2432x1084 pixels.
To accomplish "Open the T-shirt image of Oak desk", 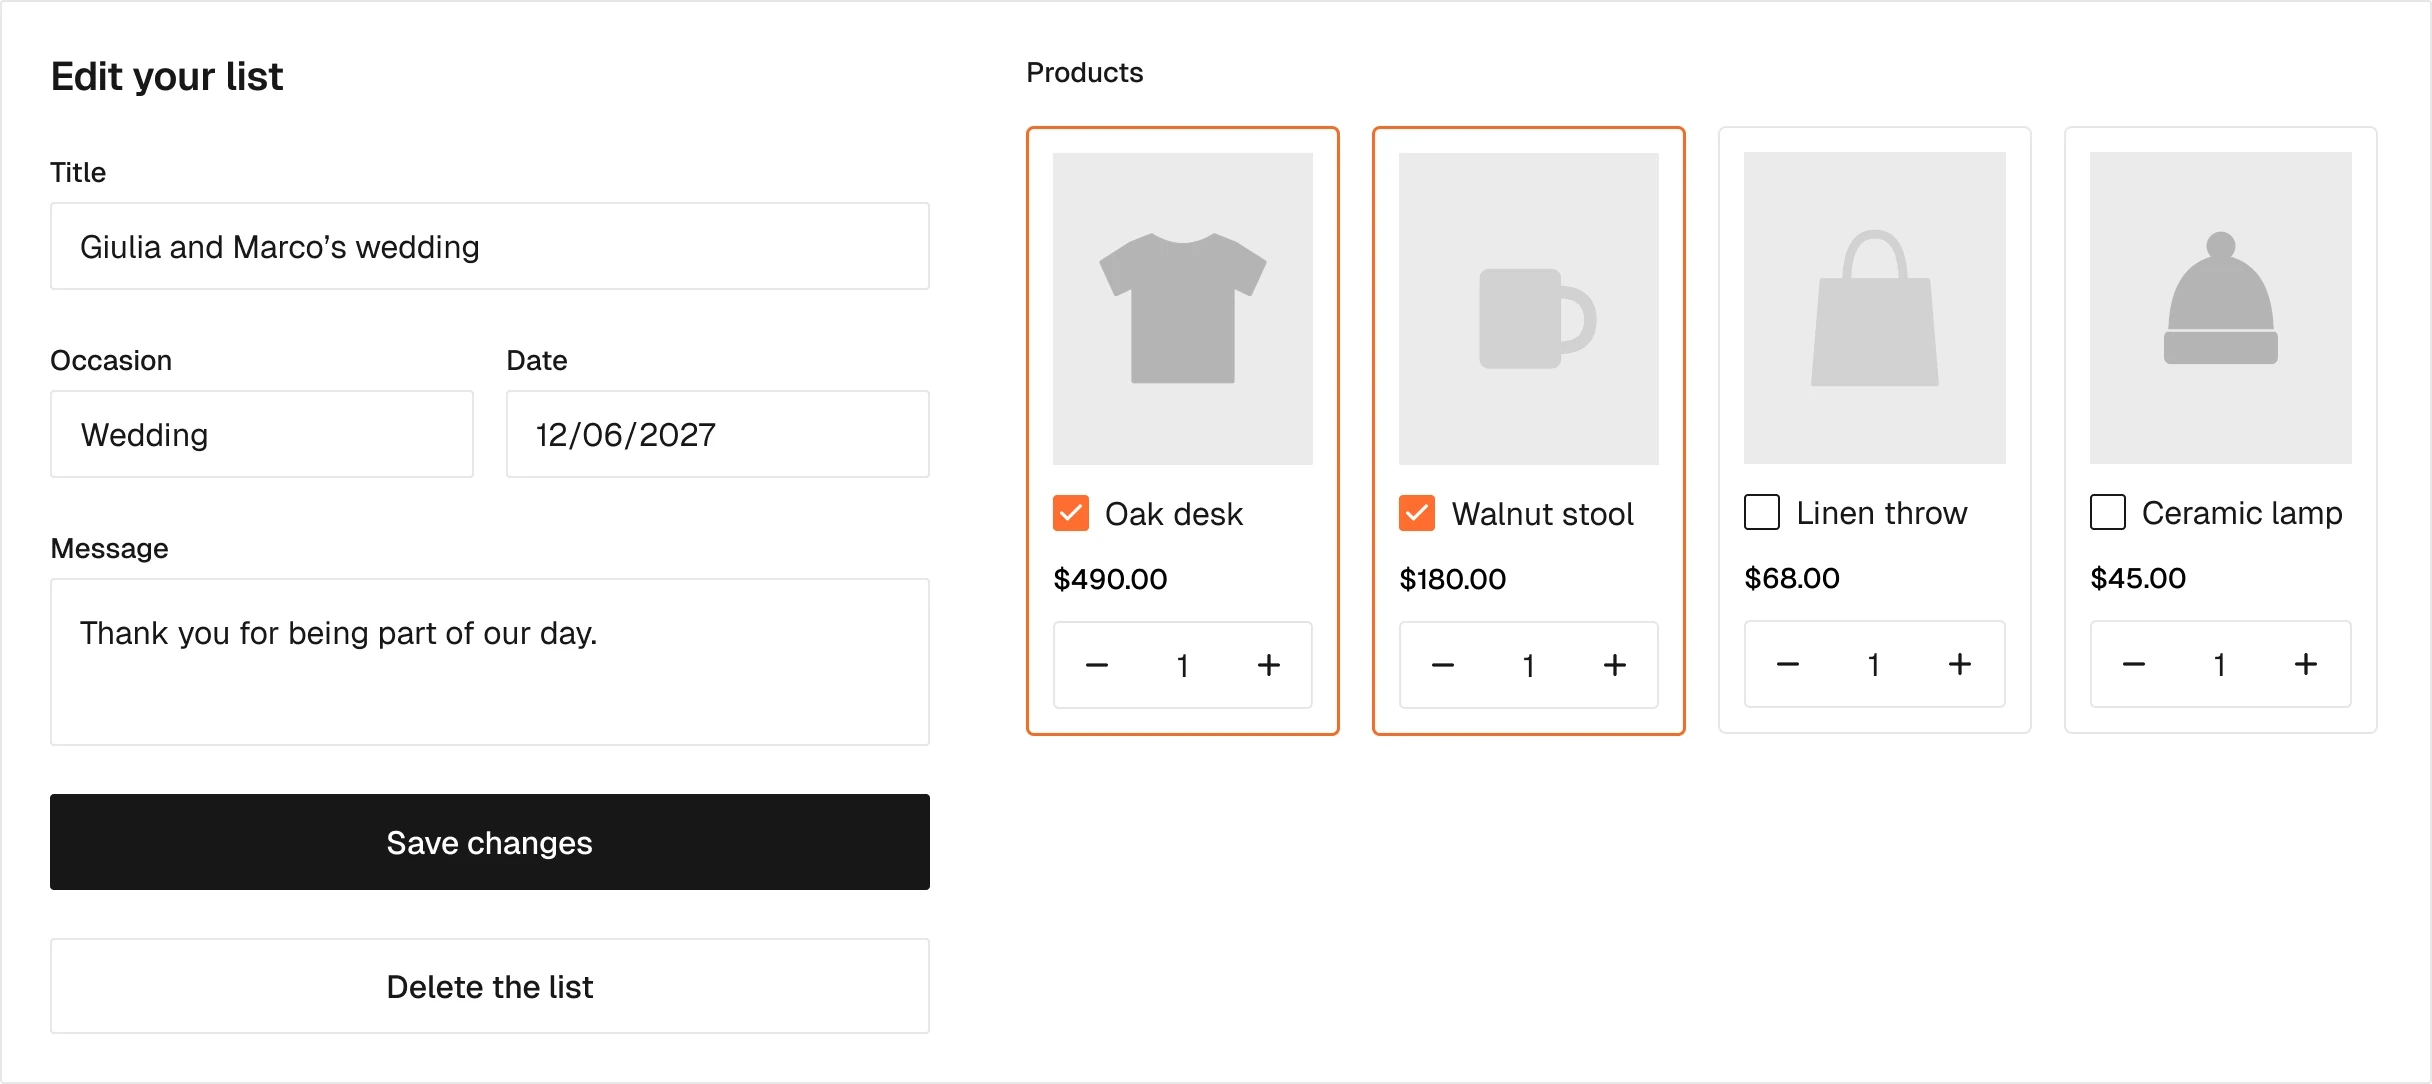I will [x=1183, y=309].
